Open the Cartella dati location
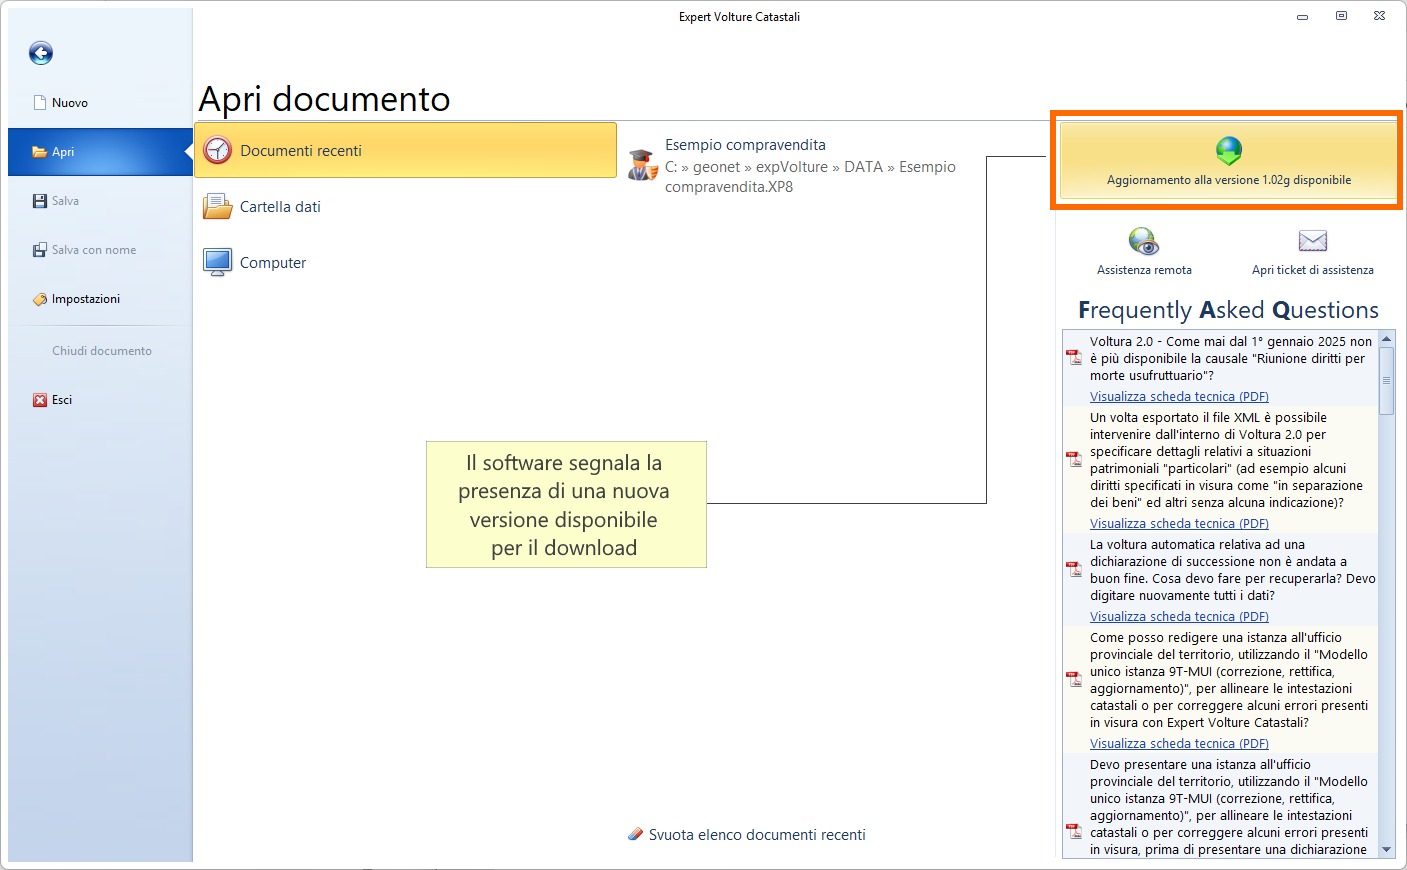Viewport: 1407px width, 870px height. click(406, 207)
